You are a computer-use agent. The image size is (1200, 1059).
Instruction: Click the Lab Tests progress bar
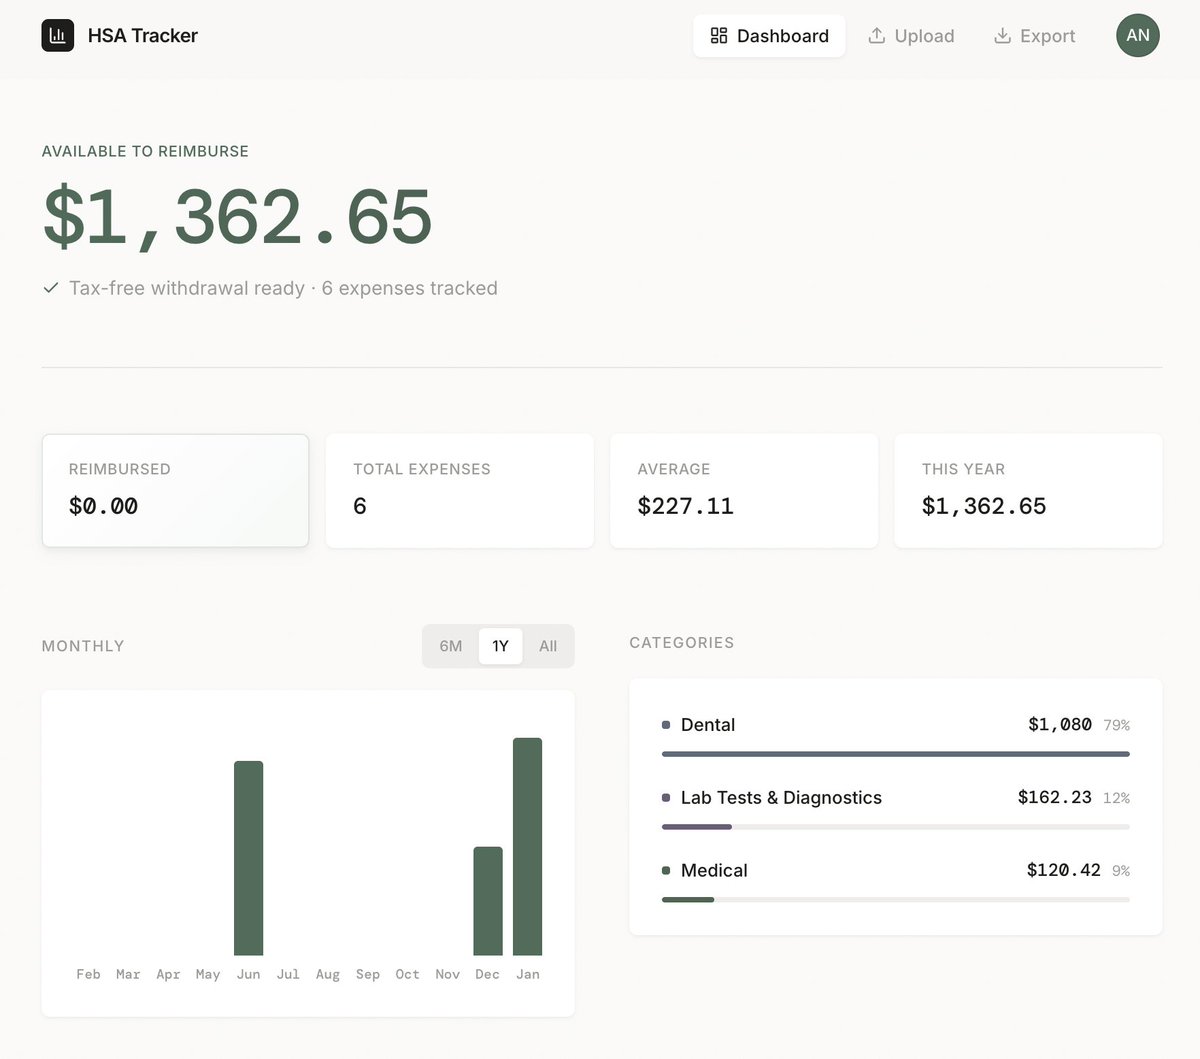[x=896, y=827]
